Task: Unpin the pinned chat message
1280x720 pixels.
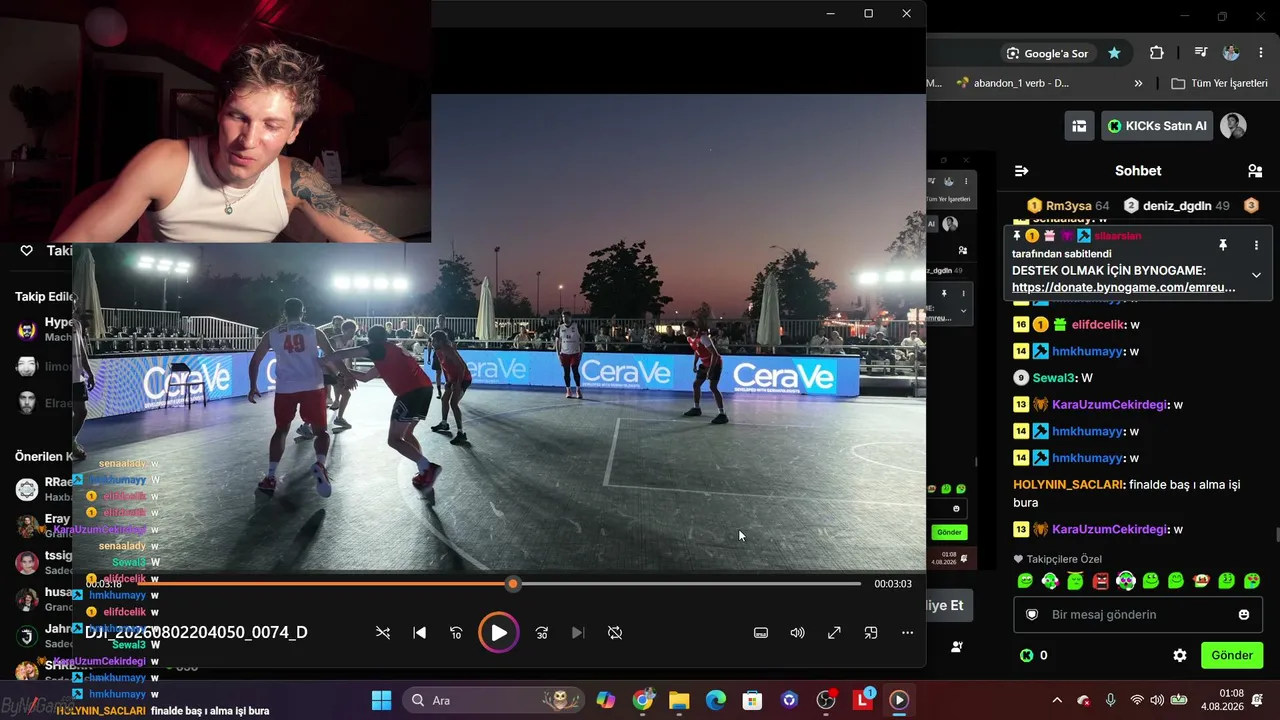Action: 1222,245
